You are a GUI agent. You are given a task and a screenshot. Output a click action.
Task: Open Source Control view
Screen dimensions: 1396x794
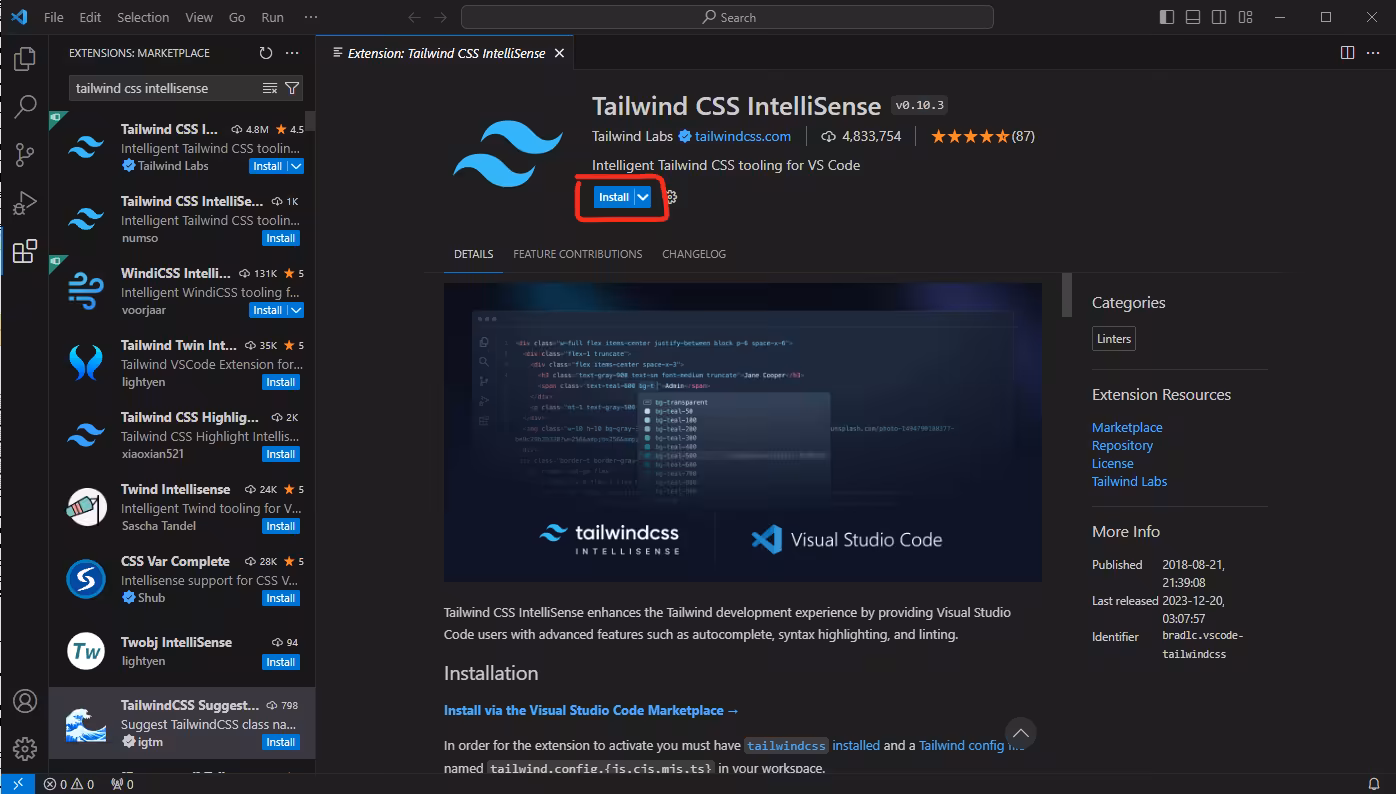pyautogui.click(x=25, y=155)
